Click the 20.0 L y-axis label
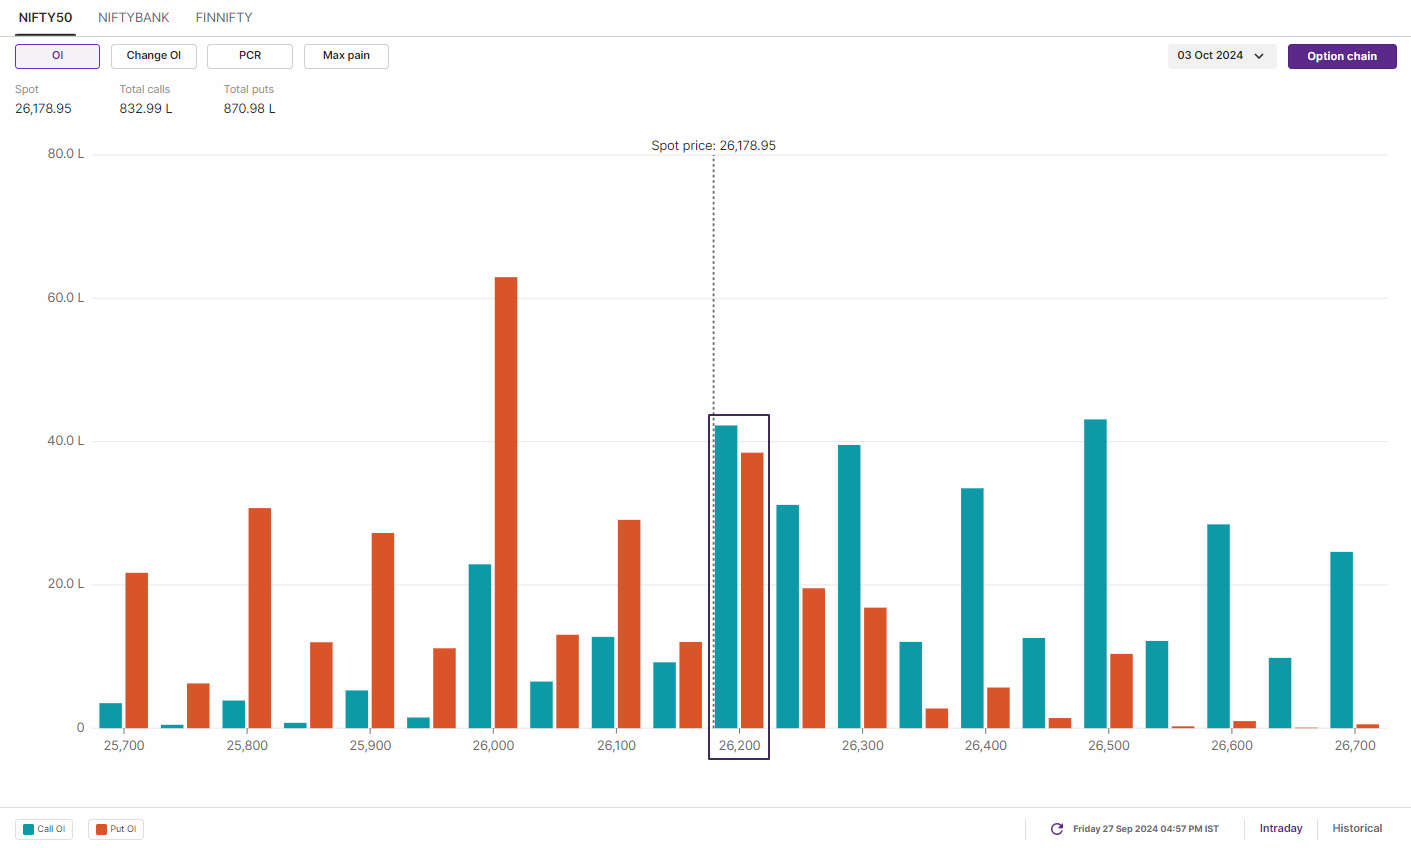This screenshot has width=1411, height=848. coord(66,584)
